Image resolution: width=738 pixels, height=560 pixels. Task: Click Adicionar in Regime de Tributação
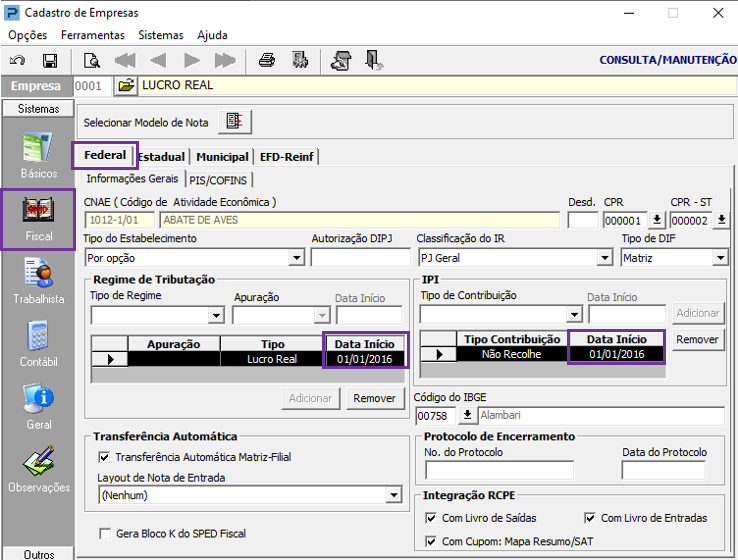pos(311,398)
